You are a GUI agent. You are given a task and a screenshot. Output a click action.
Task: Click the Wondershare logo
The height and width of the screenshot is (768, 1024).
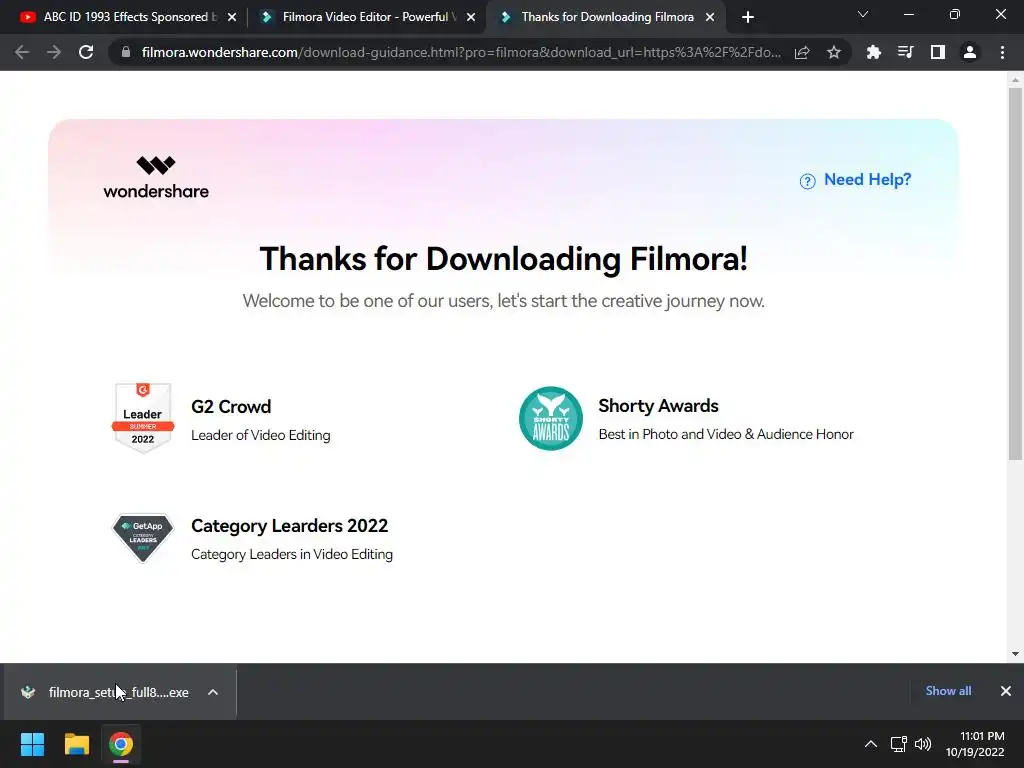click(x=156, y=177)
